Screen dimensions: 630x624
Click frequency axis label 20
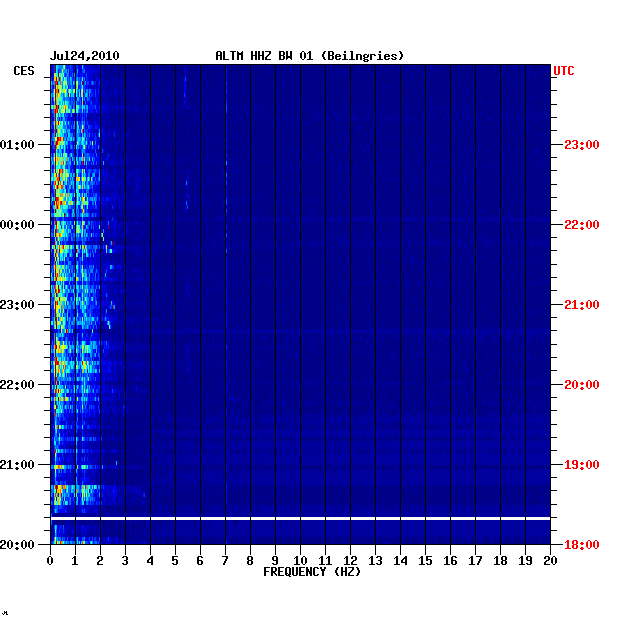click(x=550, y=561)
